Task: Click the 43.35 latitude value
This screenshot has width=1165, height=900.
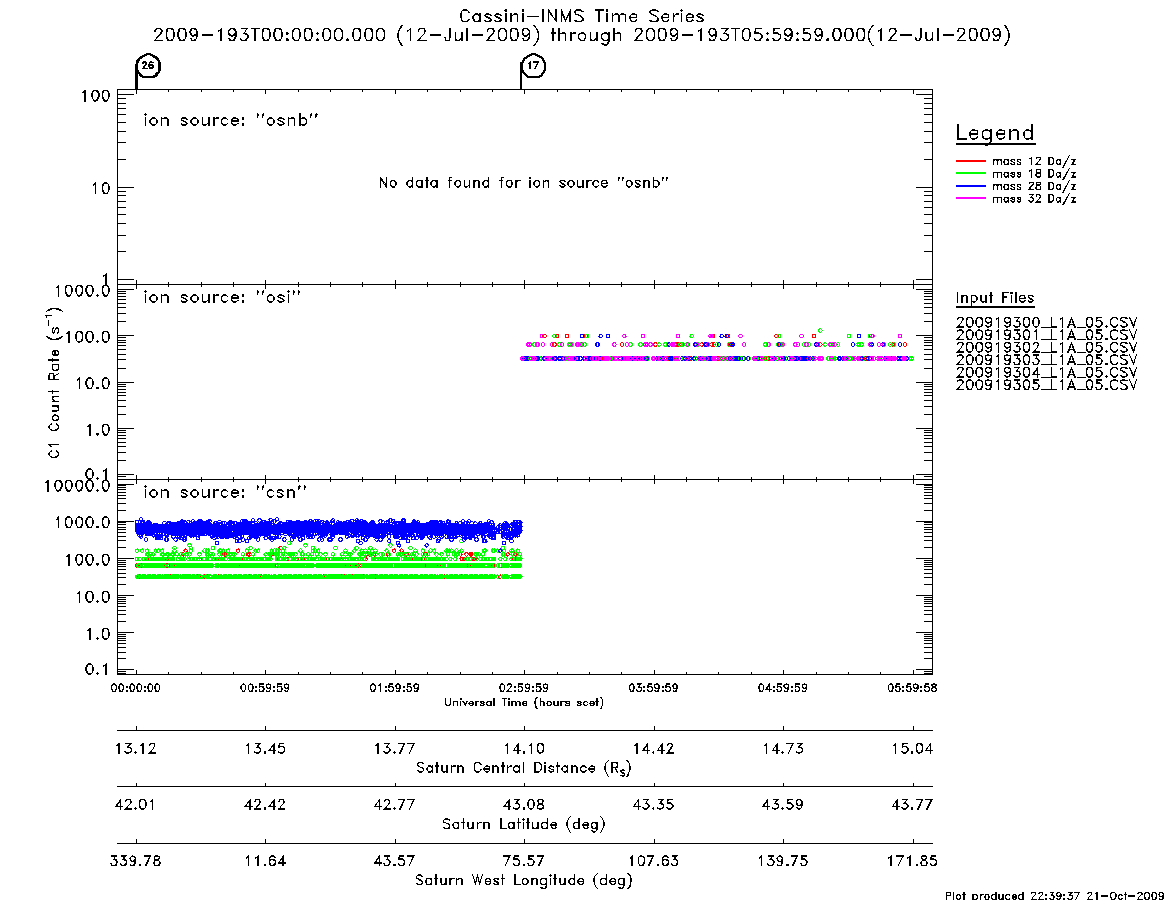Action: pyautogui.click(x=653, y=805)
